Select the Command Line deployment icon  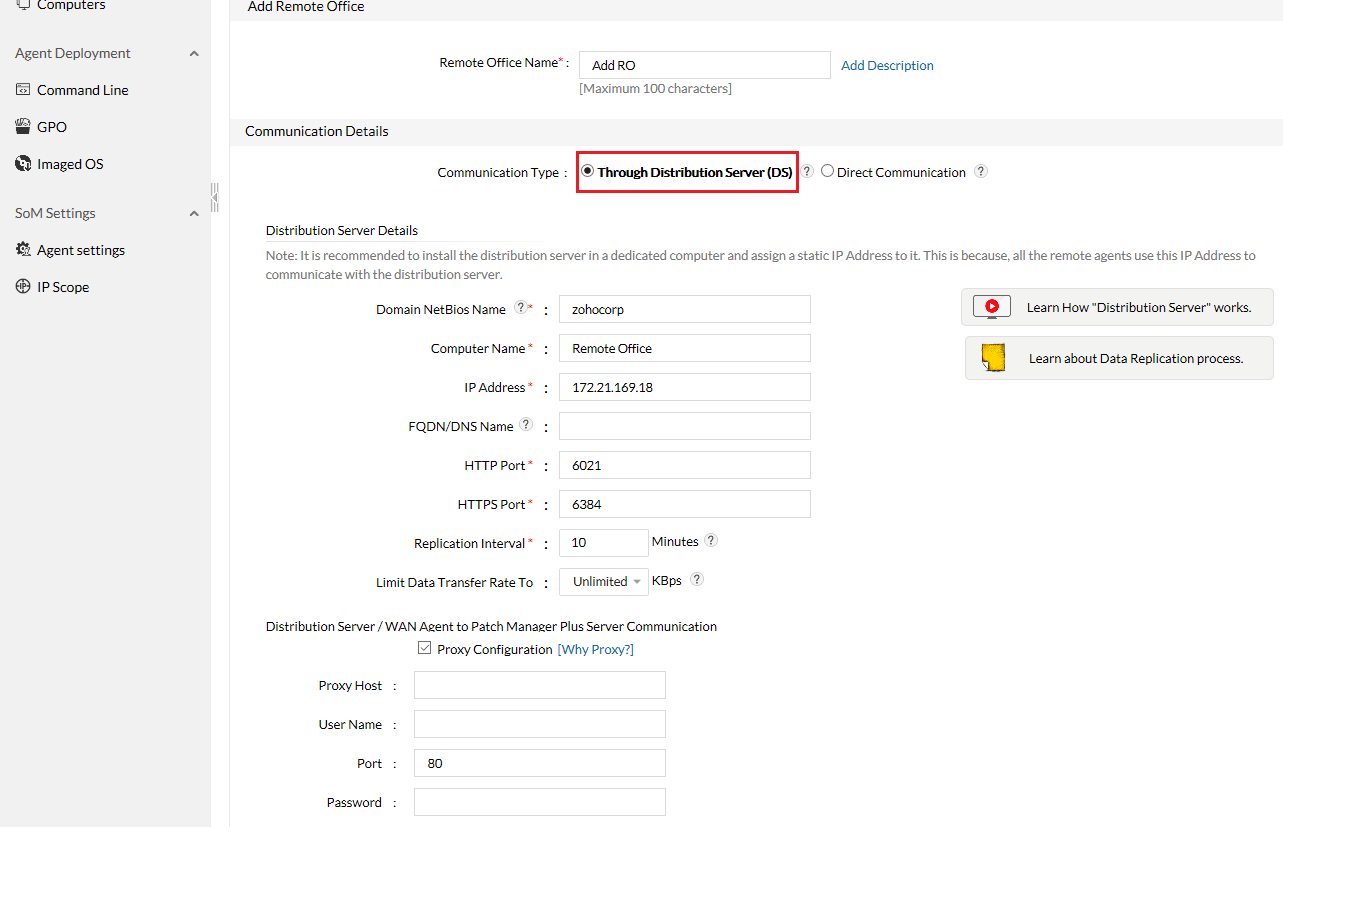pos(23,89)
